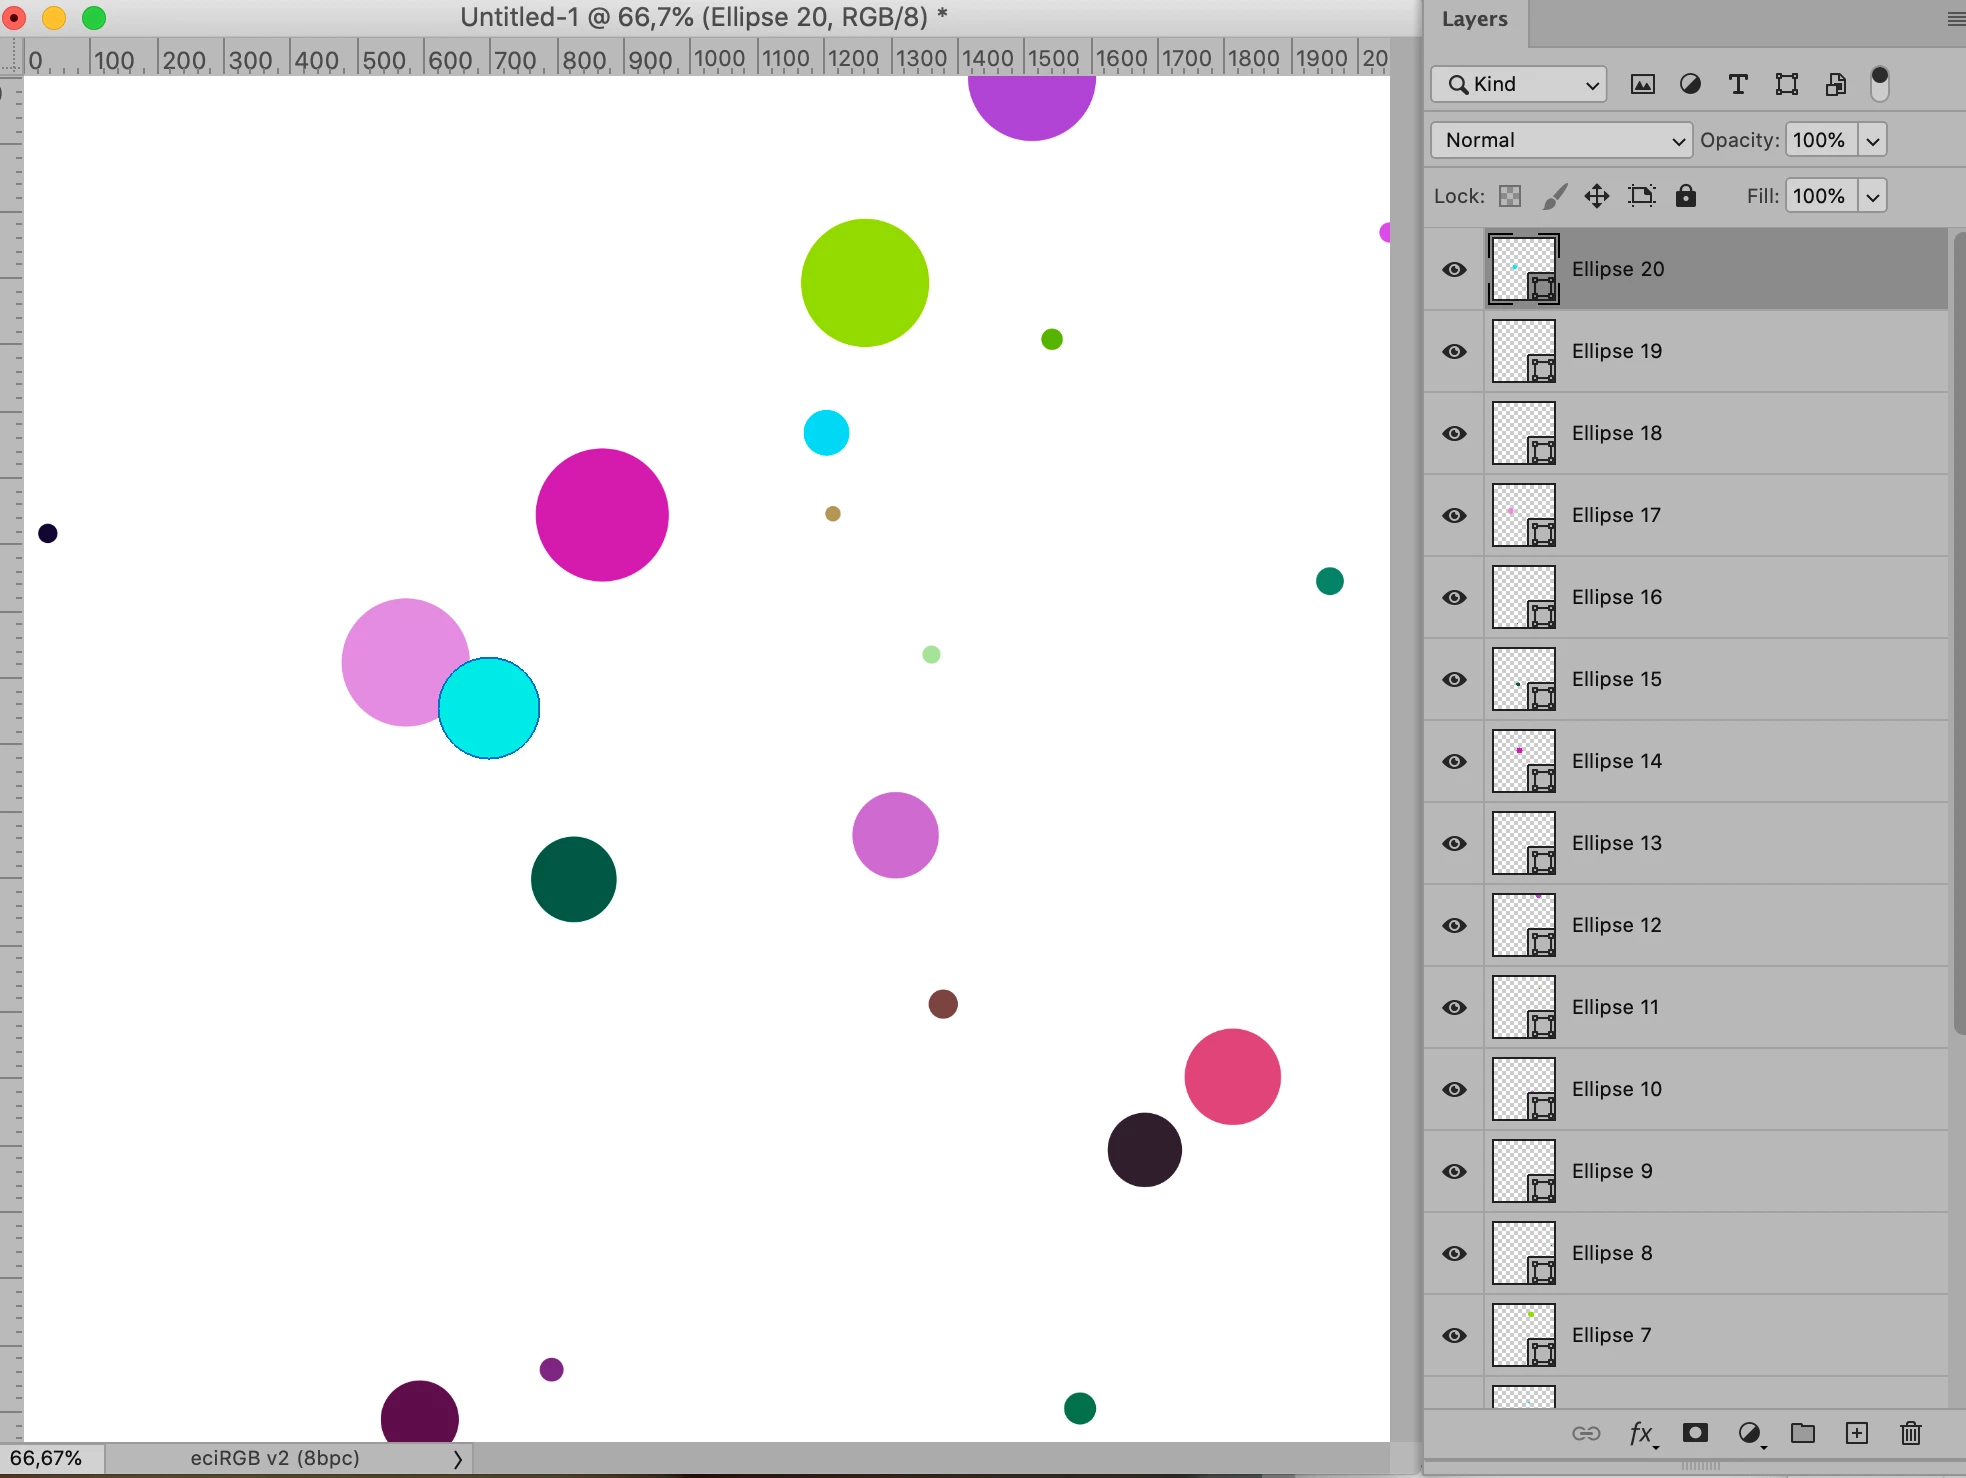
Task: Click the lock transparent pixels icon
Action: 1510,196
